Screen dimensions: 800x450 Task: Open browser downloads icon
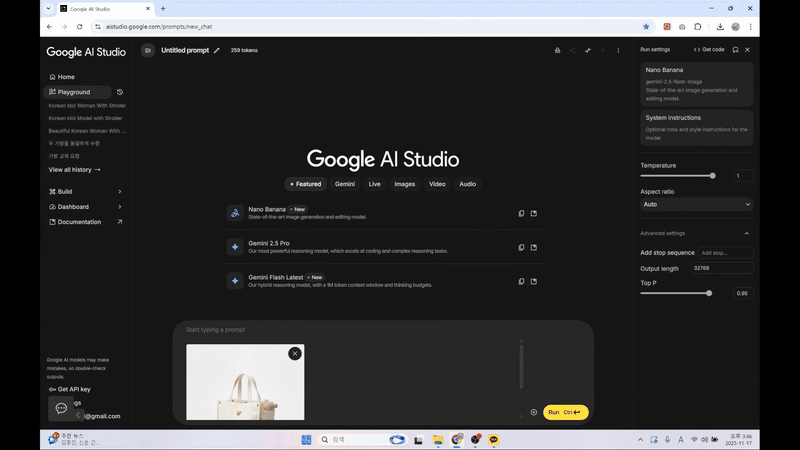pyautogui.click(x=720, y=27)
